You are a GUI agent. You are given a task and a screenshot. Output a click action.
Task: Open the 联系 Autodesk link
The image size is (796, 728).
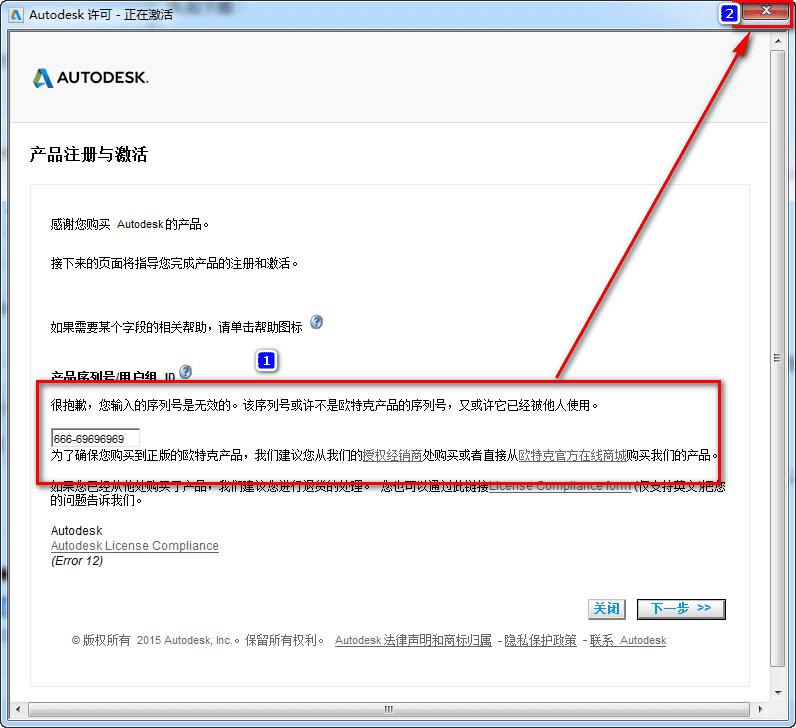coord(627,640)
